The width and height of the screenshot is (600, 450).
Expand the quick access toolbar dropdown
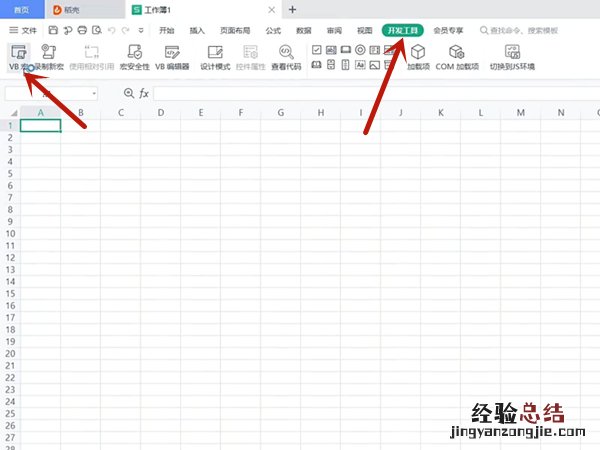pyautogui.click(x=141, y=30)
